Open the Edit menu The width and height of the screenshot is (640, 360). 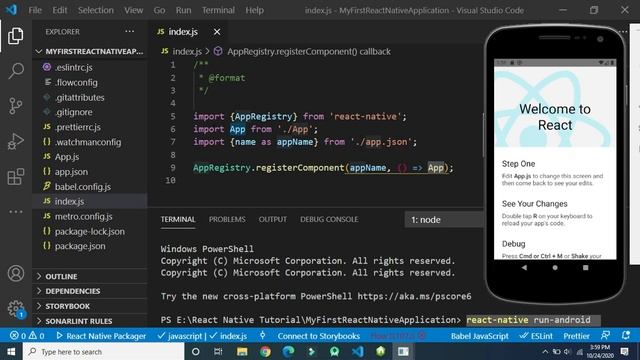(x=60, y=10)
